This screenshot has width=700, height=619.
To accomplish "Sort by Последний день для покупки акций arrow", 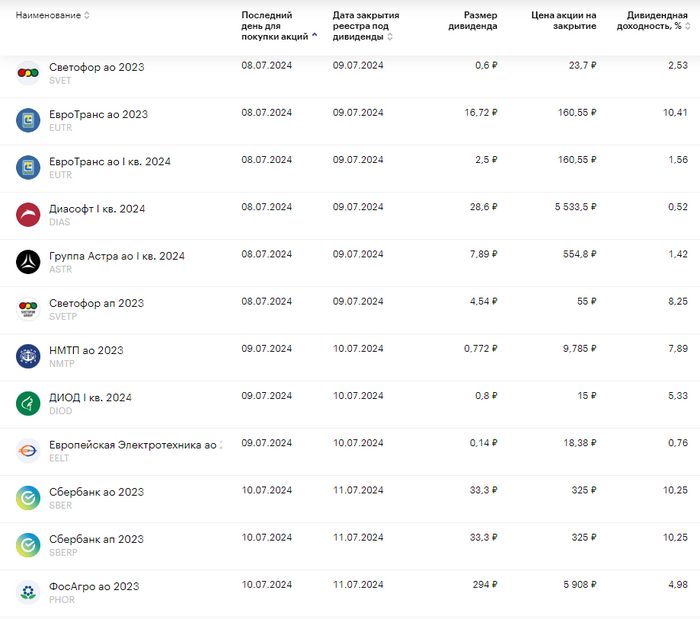I will [315, 35].
